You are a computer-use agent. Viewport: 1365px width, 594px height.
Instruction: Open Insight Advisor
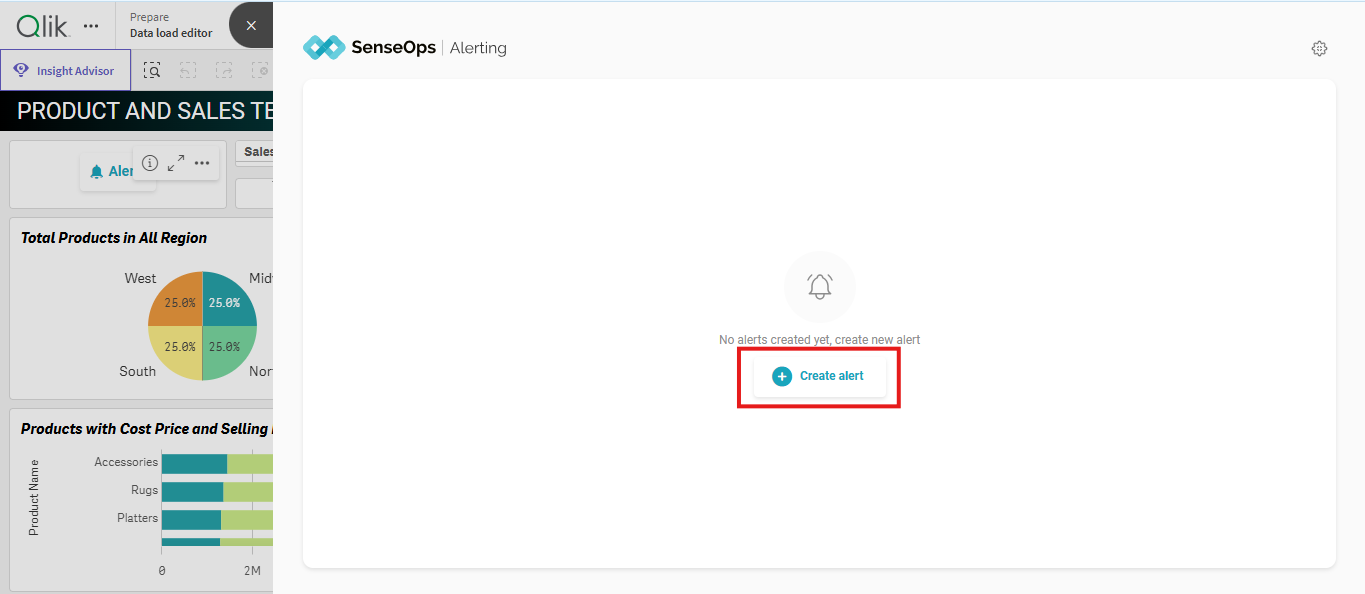tap(65, 70)
